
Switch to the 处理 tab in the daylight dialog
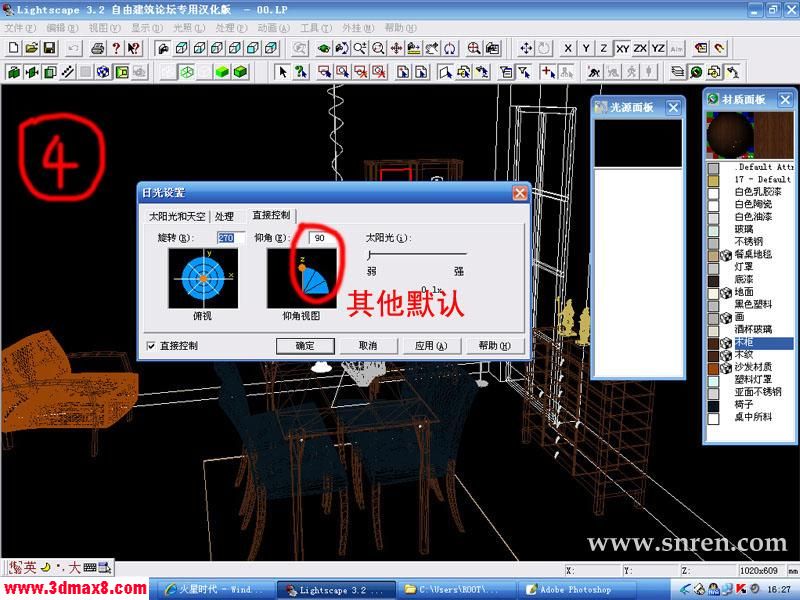tap(224, 216)
